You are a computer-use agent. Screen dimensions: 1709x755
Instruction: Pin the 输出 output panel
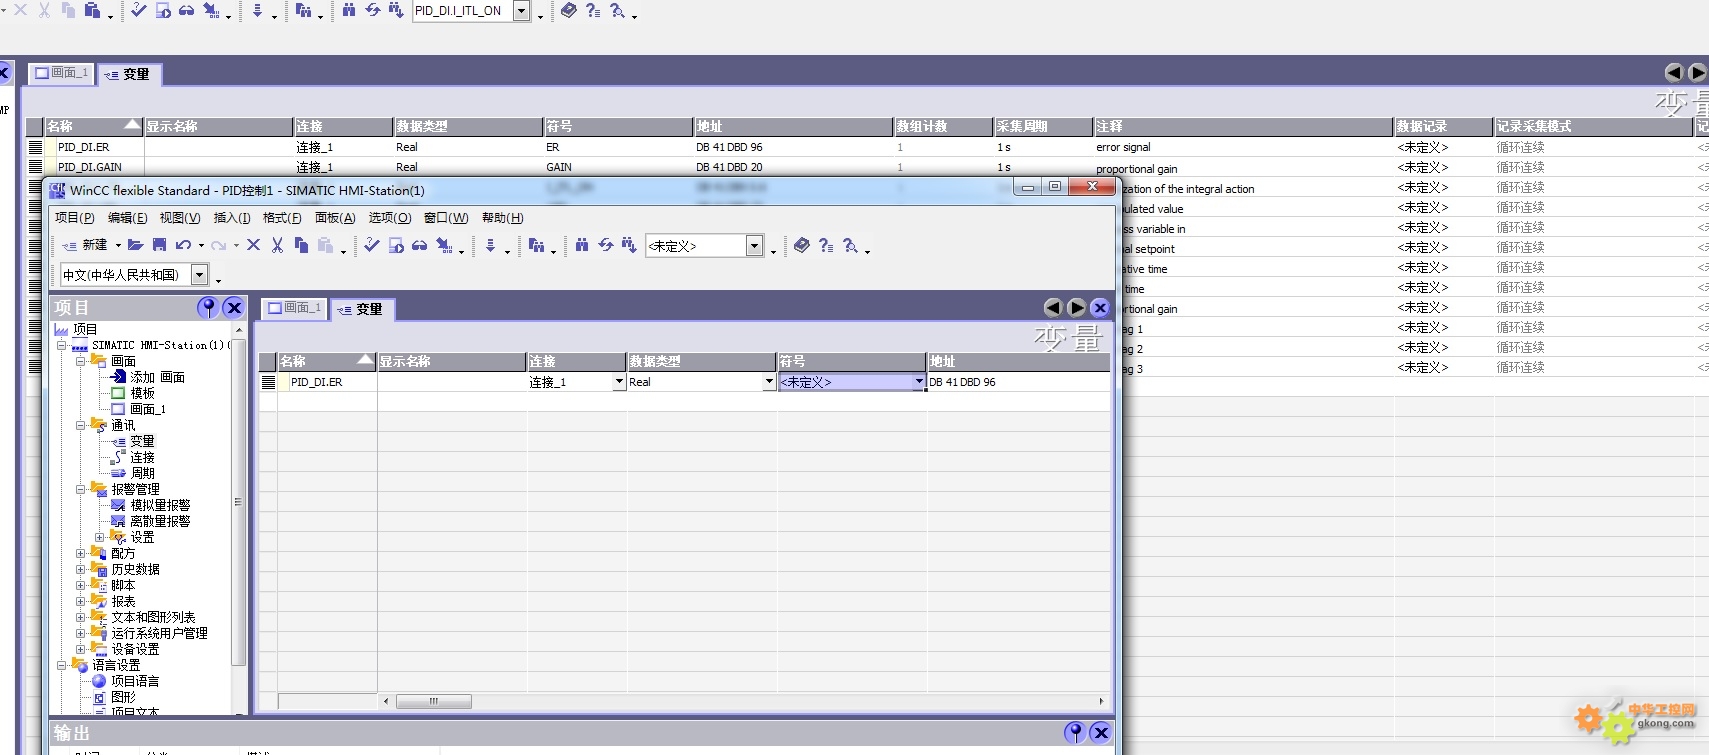[x=1075, y=732]
